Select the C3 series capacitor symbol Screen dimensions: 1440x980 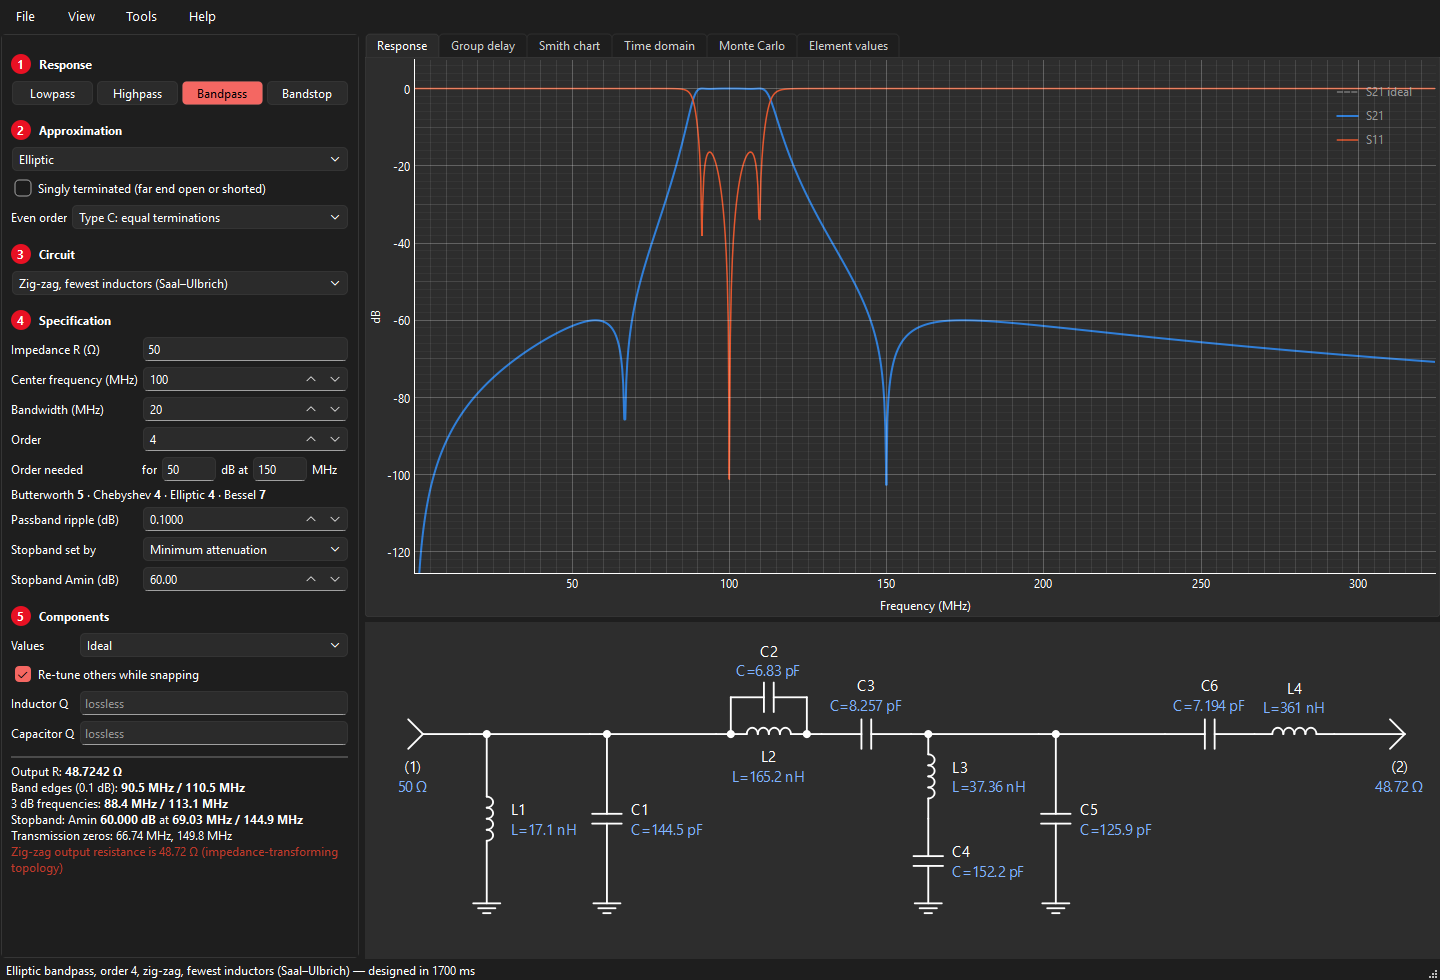[x=866, y=734]
